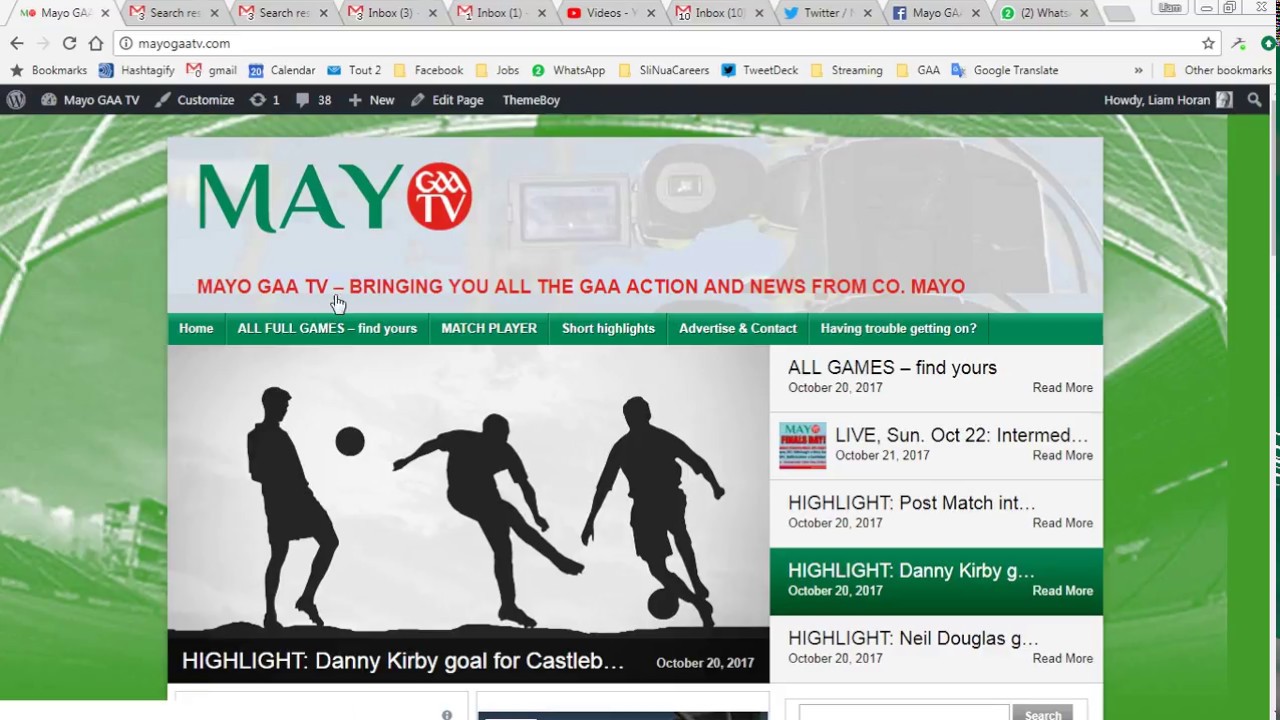
Task: Read More for HIGHLIGHT: Neil Douglas post
Action: click(1062, 658)
